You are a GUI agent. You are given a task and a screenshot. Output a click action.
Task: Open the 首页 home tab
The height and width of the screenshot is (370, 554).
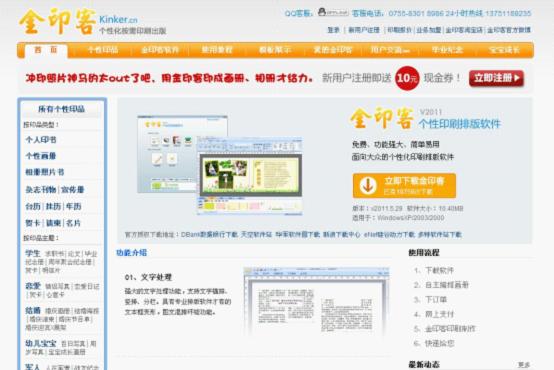[x=46, y=50]
